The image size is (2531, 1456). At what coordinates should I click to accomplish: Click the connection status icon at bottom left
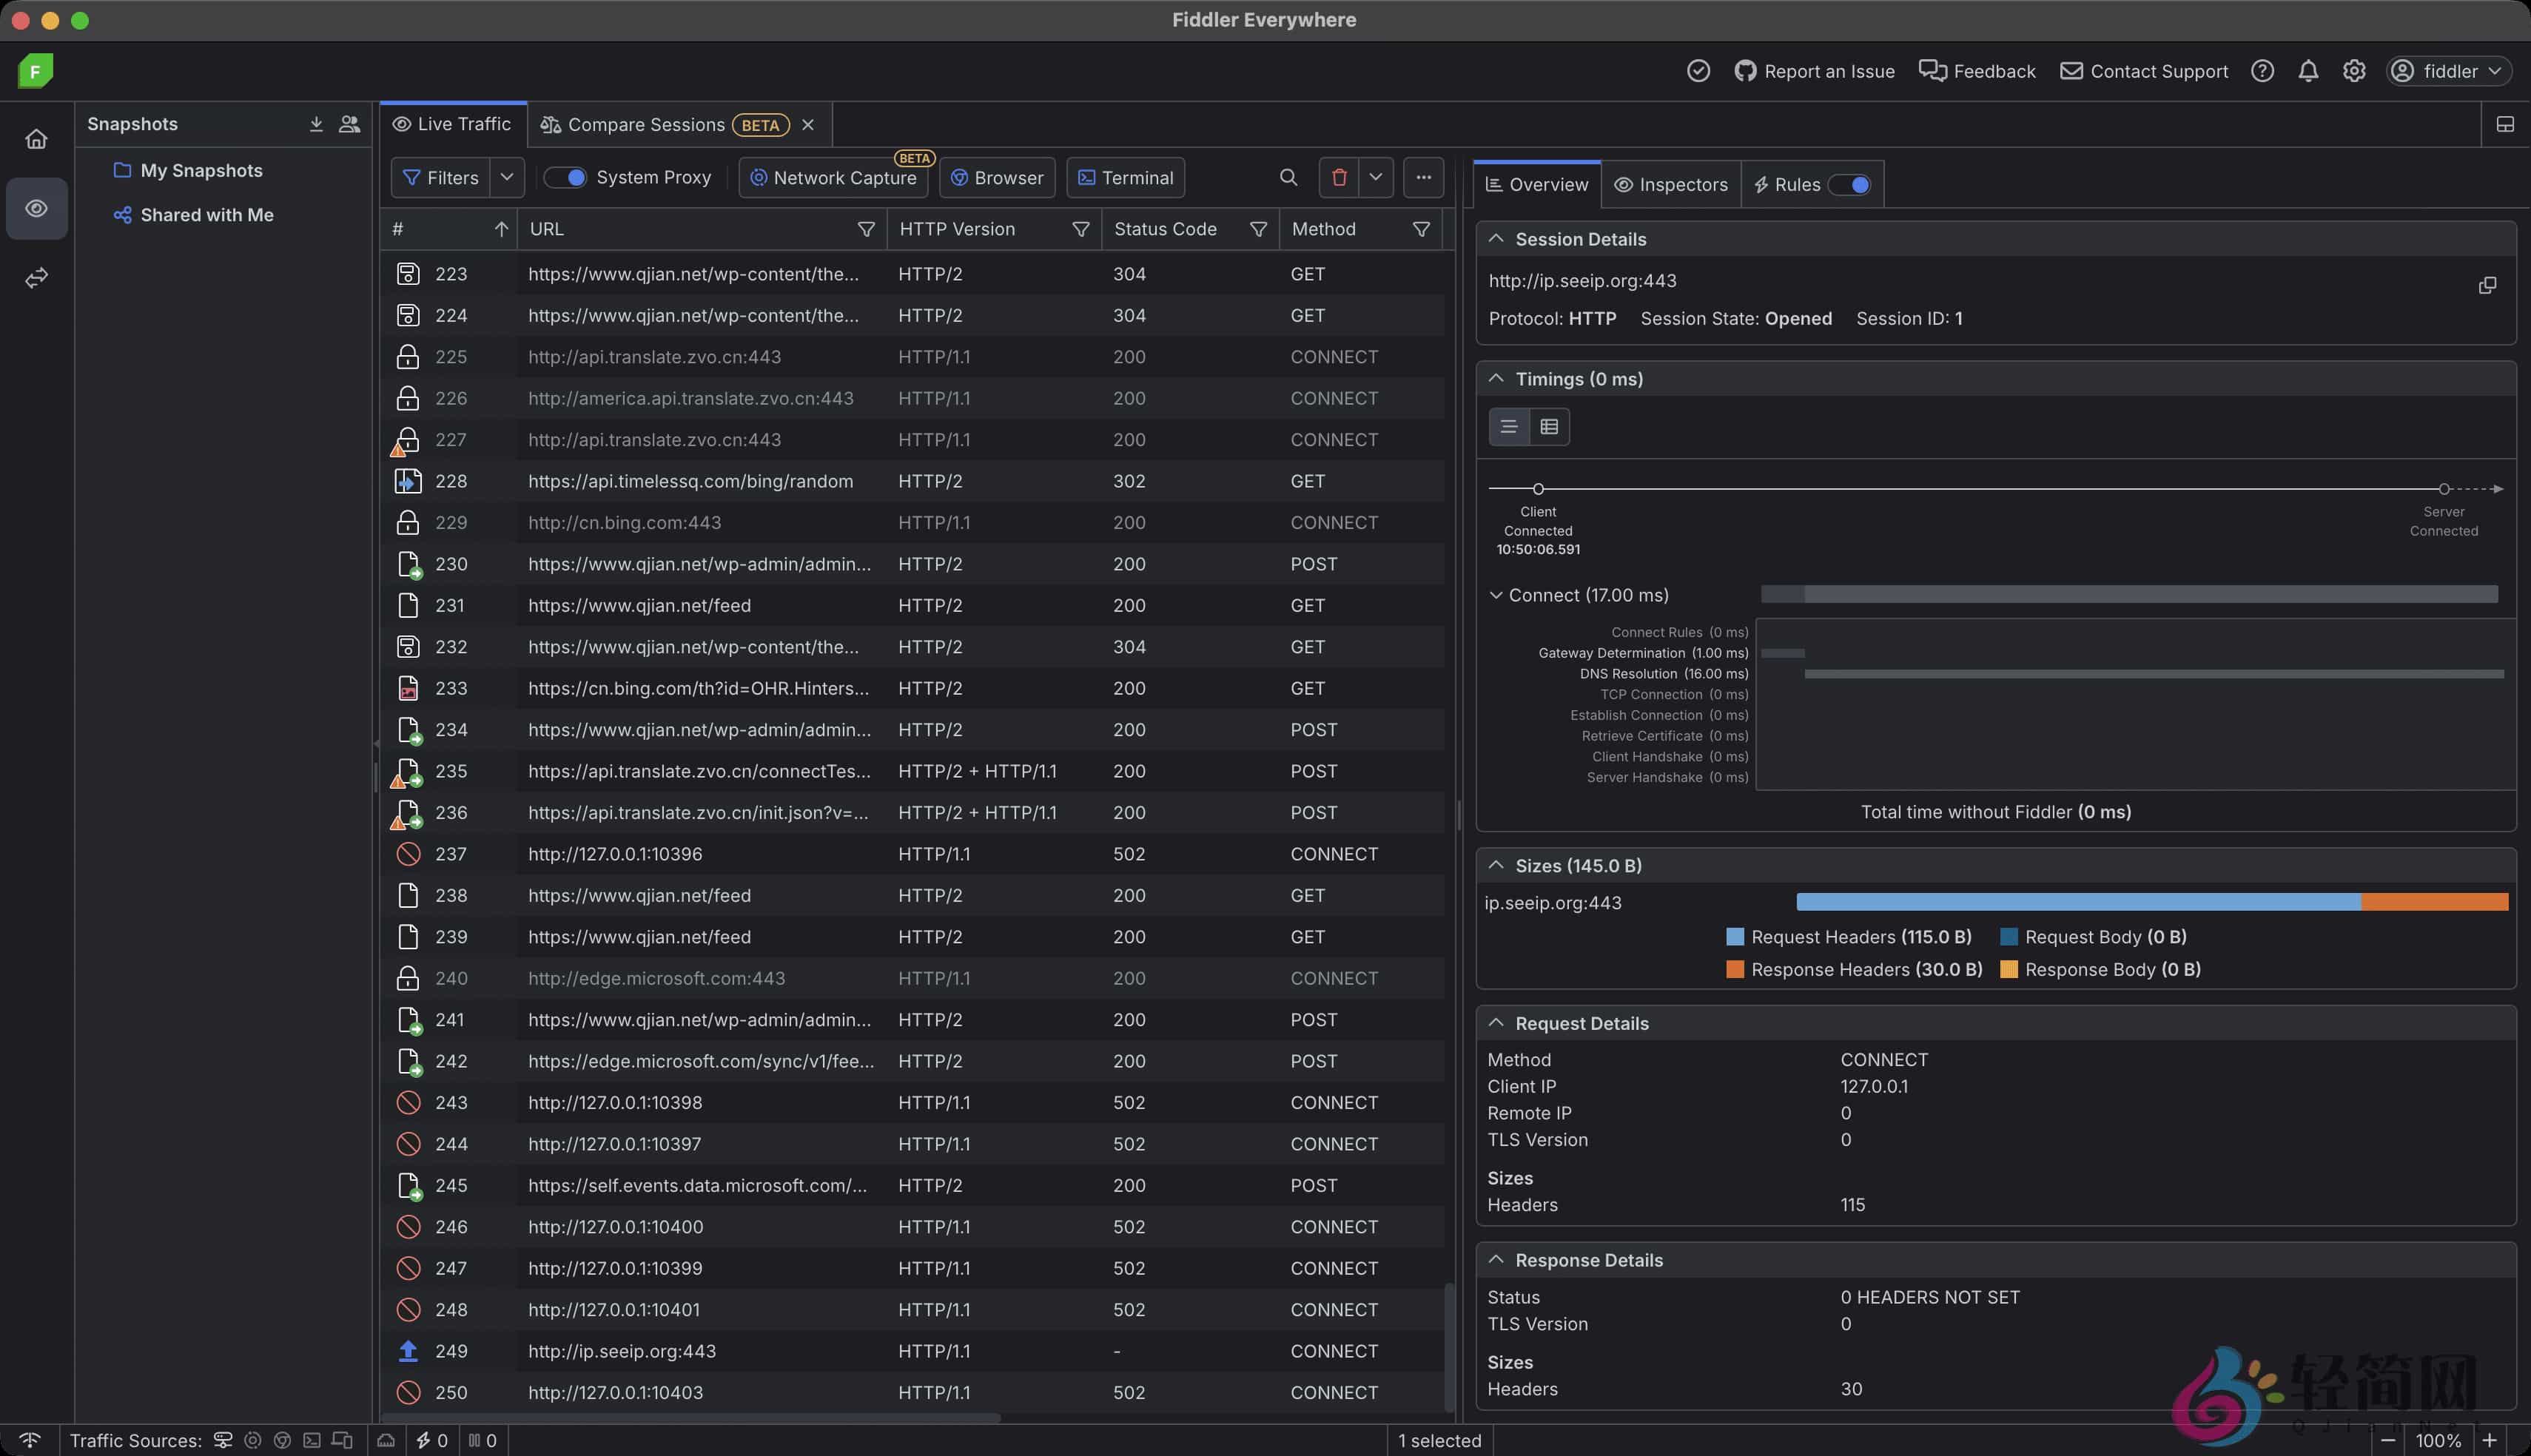pyautogui.click(x=30, y=1440)
